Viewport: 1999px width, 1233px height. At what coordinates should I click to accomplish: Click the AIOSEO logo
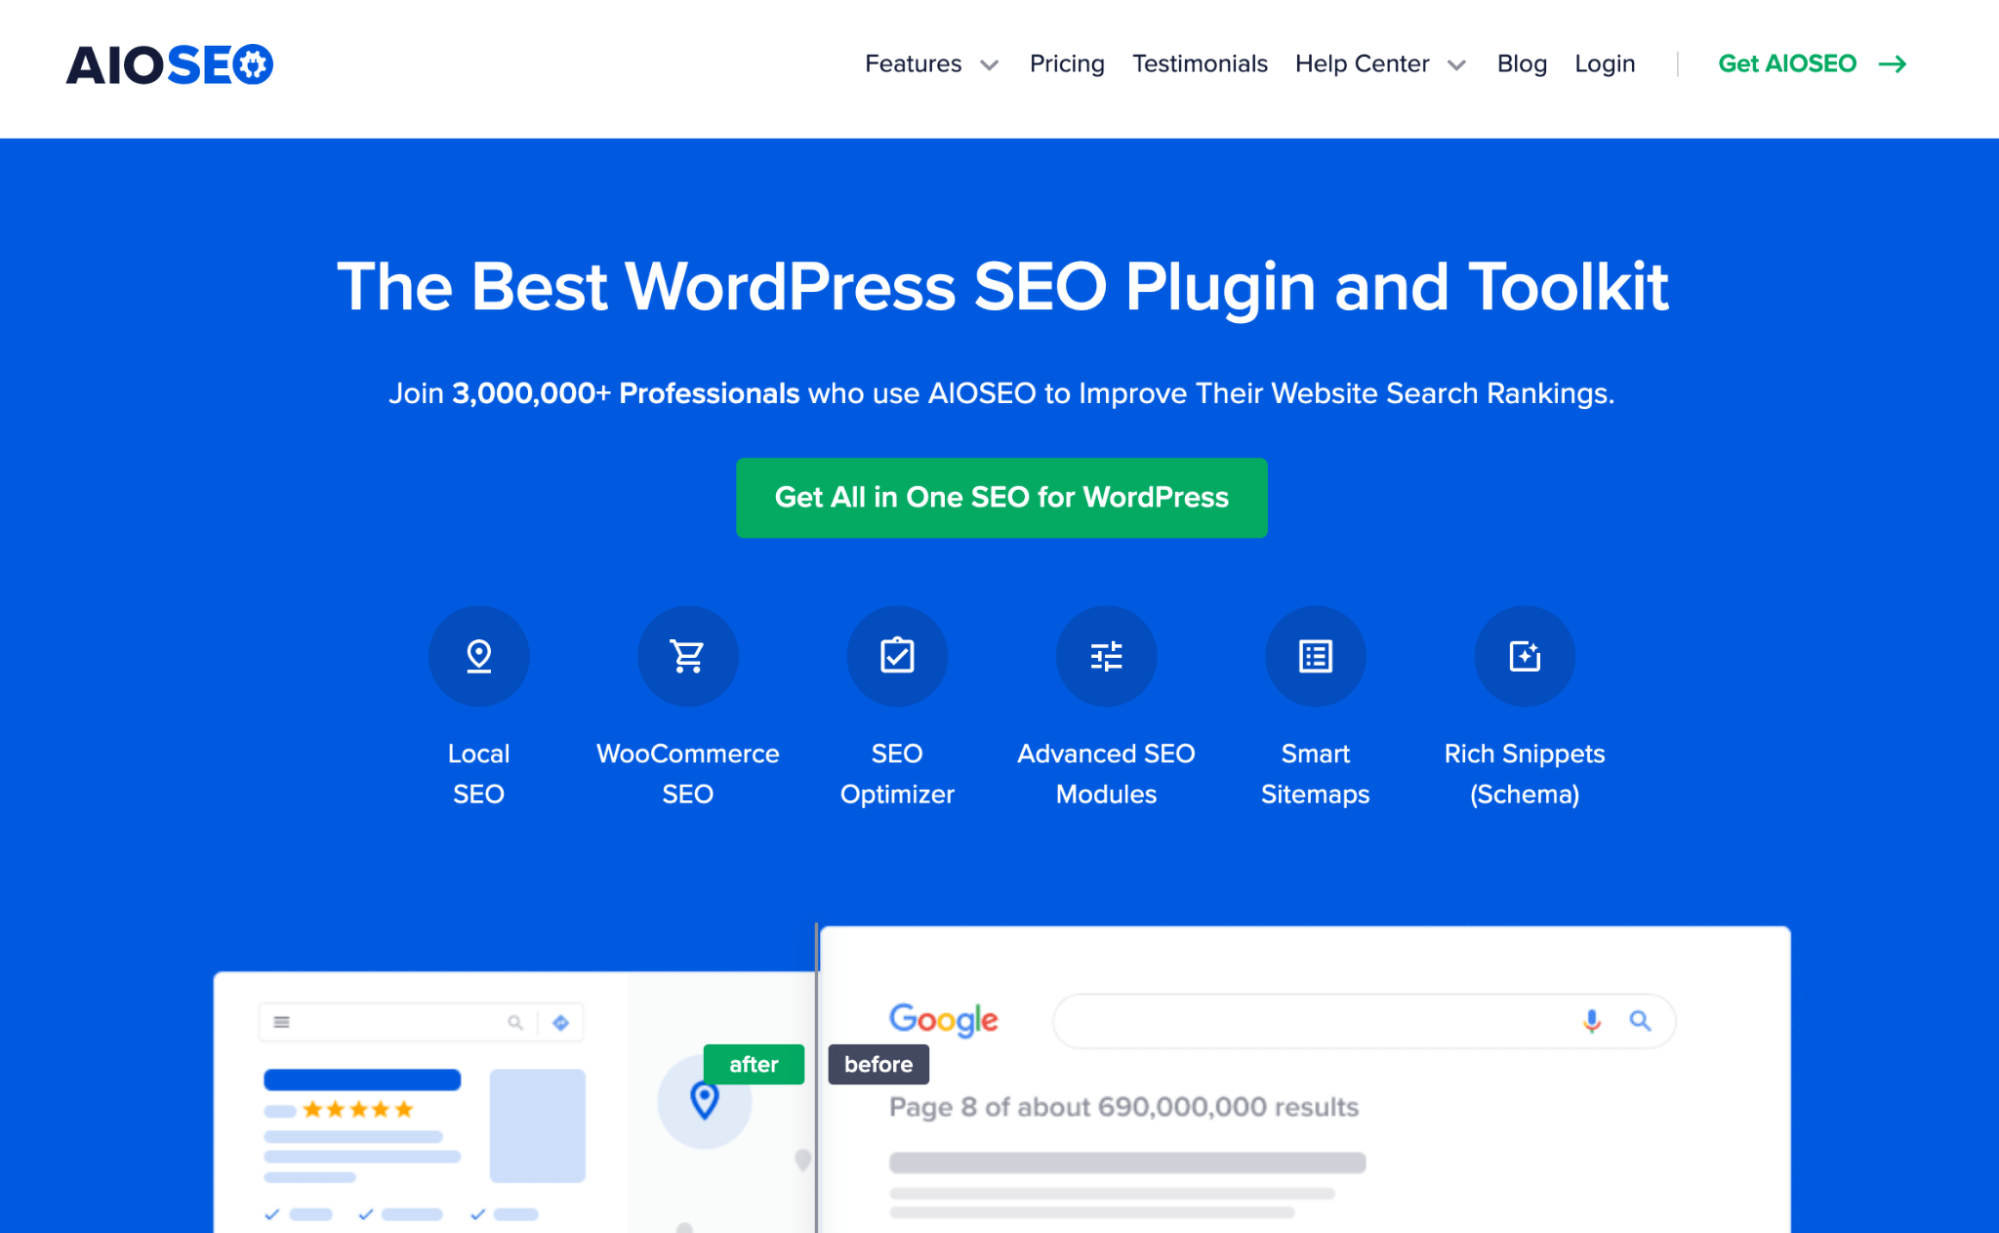(x=169, y=65)
